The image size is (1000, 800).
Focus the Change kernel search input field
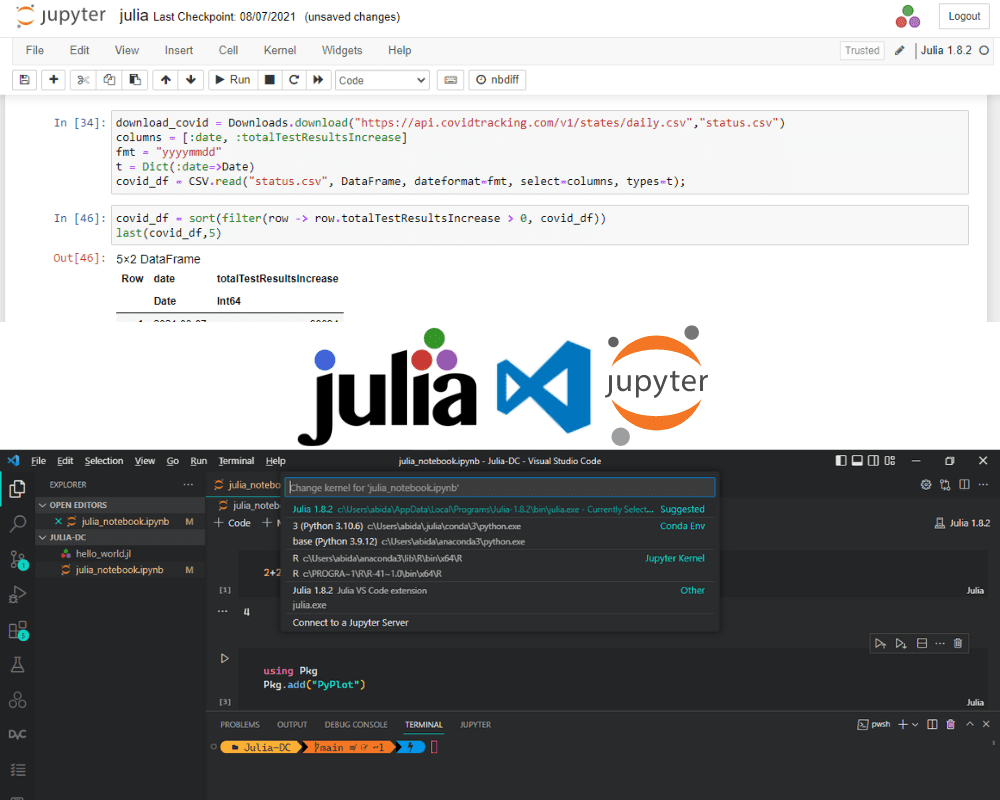pyautogui.click(x=500, y=487)
